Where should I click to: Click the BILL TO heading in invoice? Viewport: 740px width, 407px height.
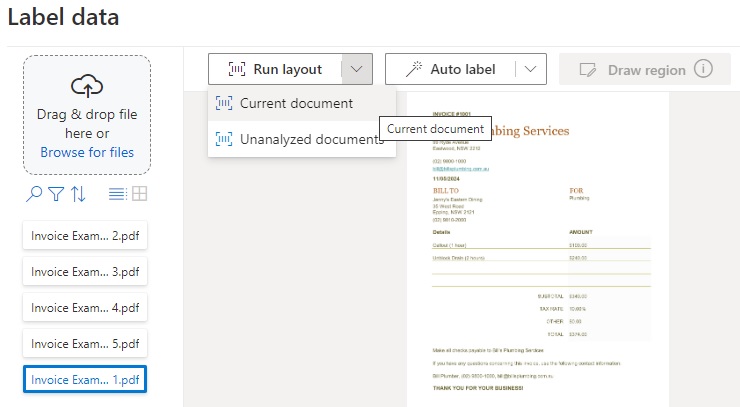point(446,191)
